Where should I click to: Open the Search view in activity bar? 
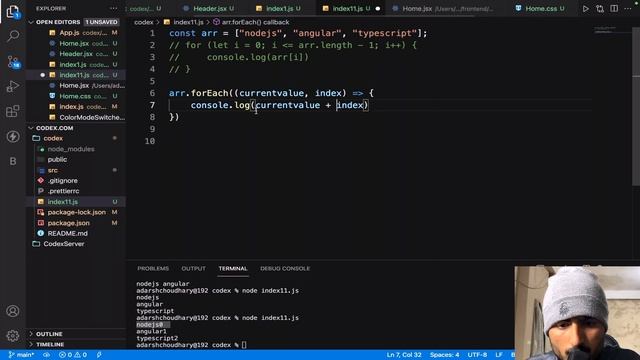pos(13,36)
